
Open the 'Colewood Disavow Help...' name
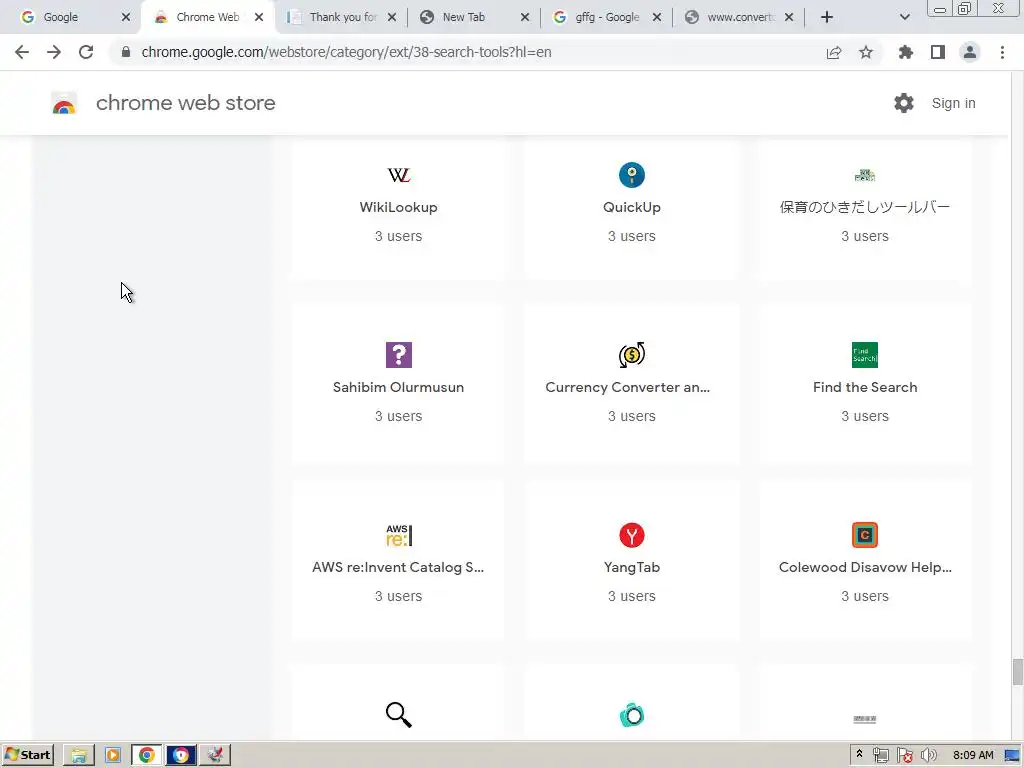point(865,568)
